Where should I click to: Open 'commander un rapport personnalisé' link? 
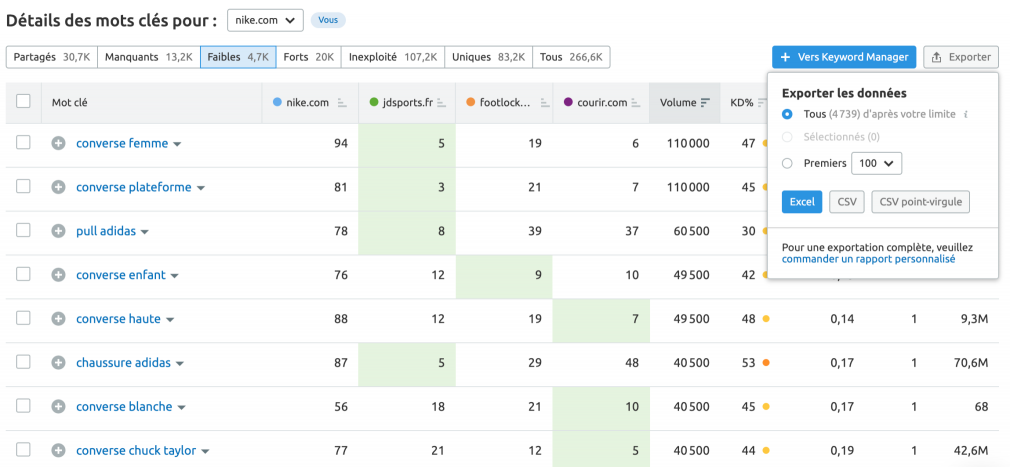point(868,259)
